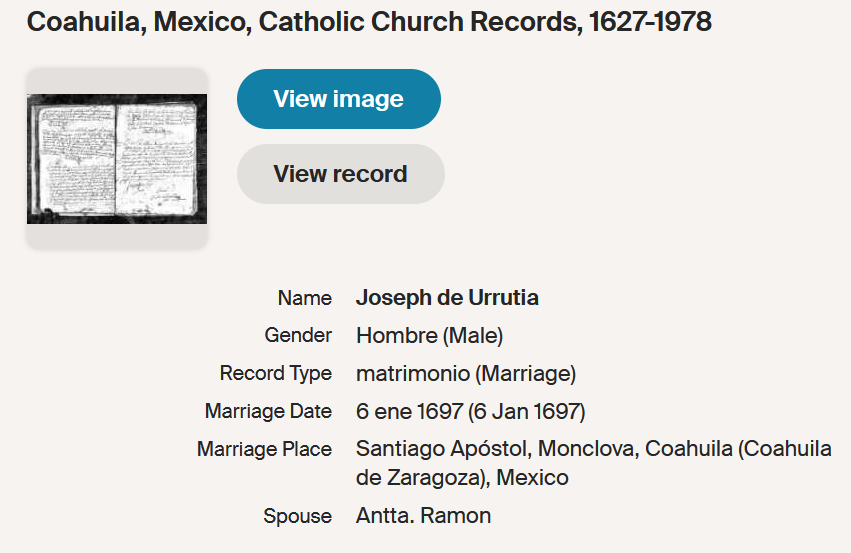Select the Hombre (Male) gender value
Screen dimensions: 851x553
[429, 336]
